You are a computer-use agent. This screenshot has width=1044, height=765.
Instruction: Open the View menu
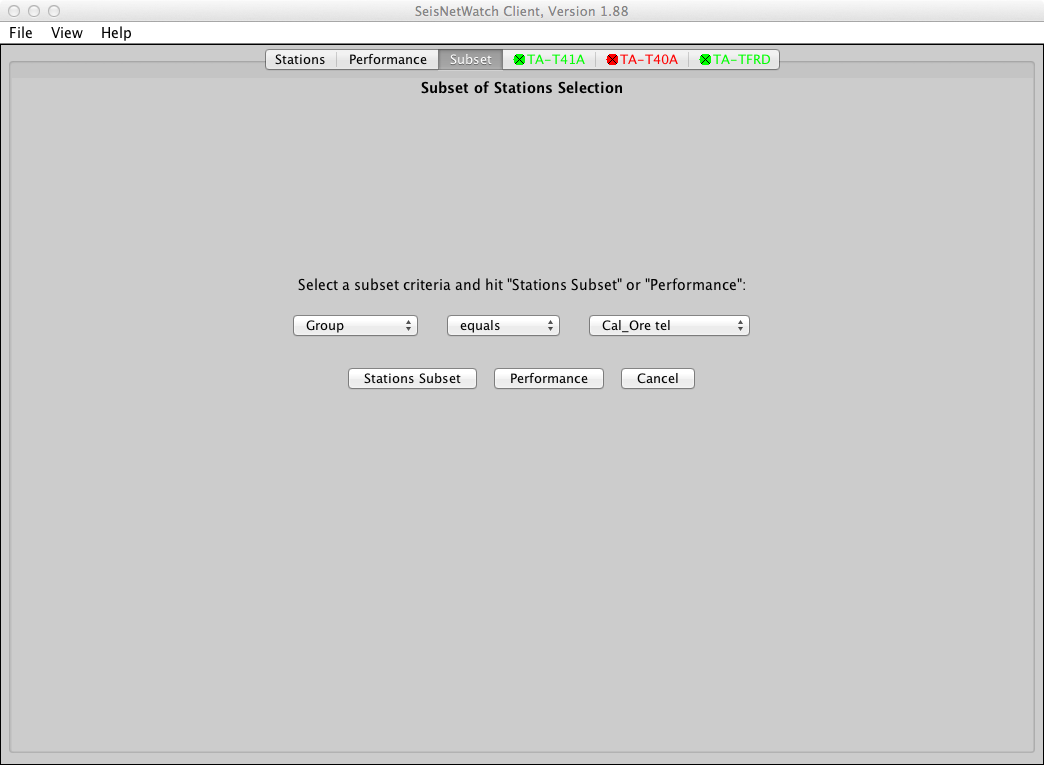click(x=67, y=33)
